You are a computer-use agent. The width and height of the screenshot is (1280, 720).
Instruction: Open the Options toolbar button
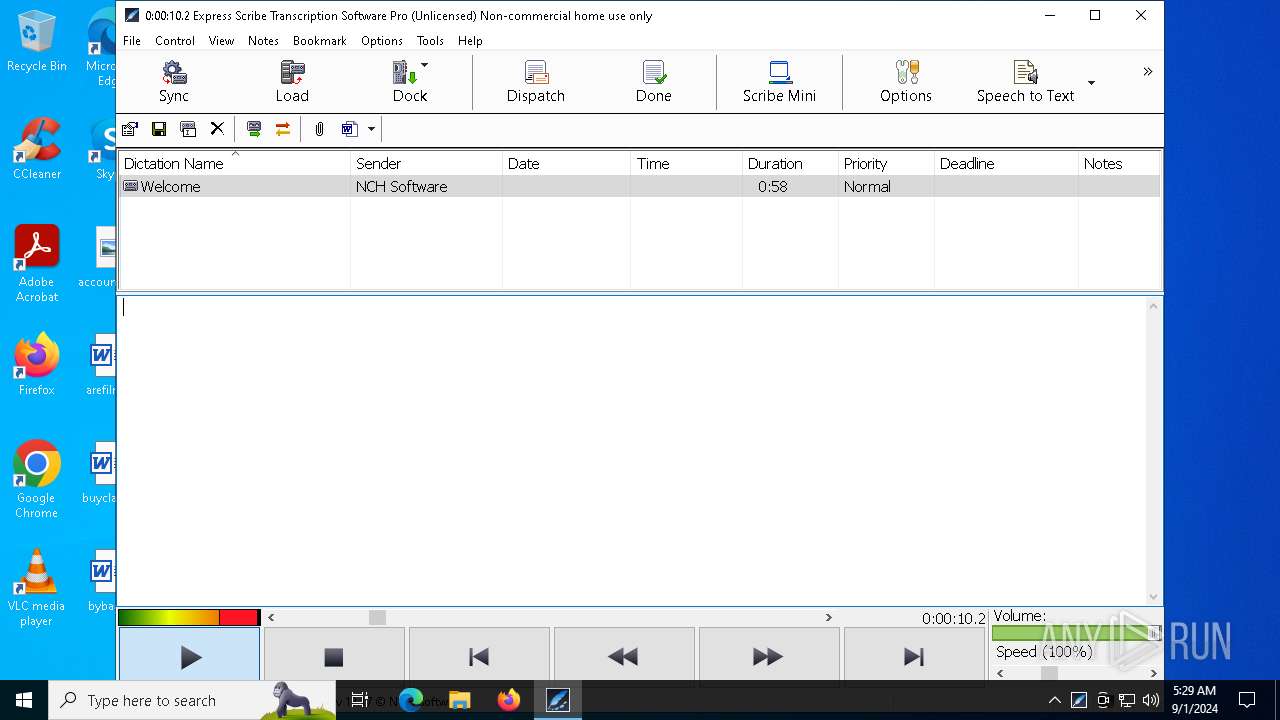click(906, 82)
